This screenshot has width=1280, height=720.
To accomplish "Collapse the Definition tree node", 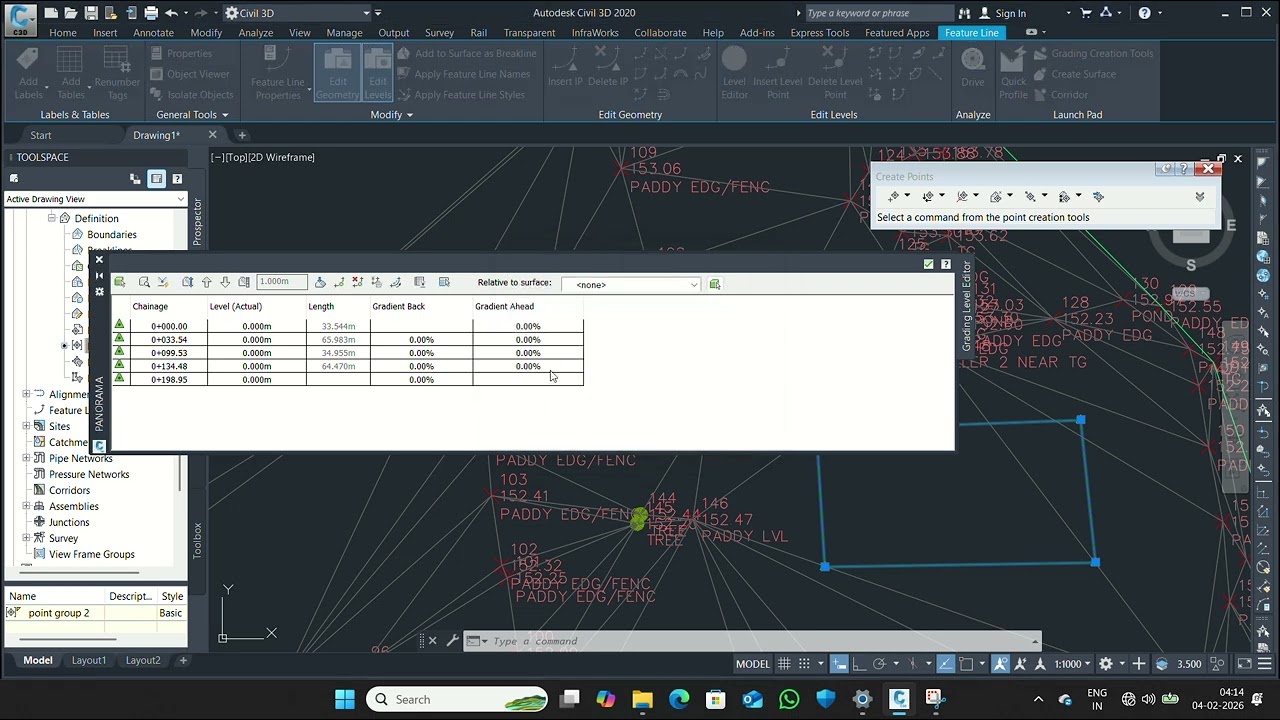I will click(x=51, y=218).
